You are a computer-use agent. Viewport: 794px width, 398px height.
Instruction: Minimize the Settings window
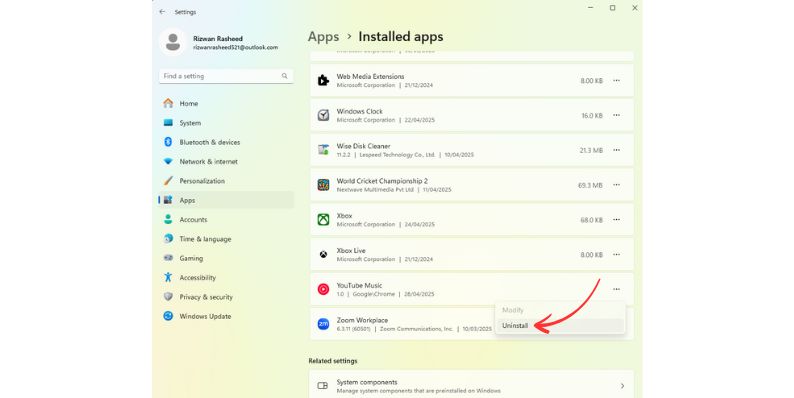(590, 8)
